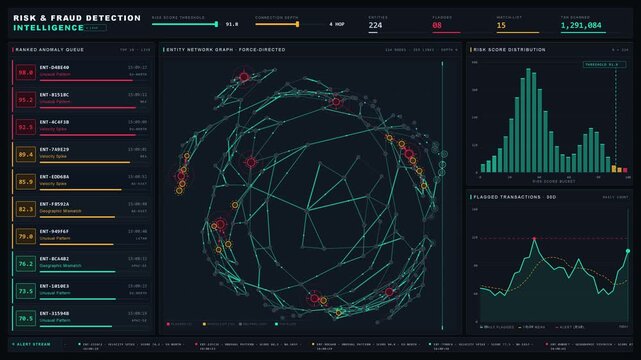Click the 70.5 risk score badge
The width and height of the screenshot is (641, 360).
(x=26, y=319)
